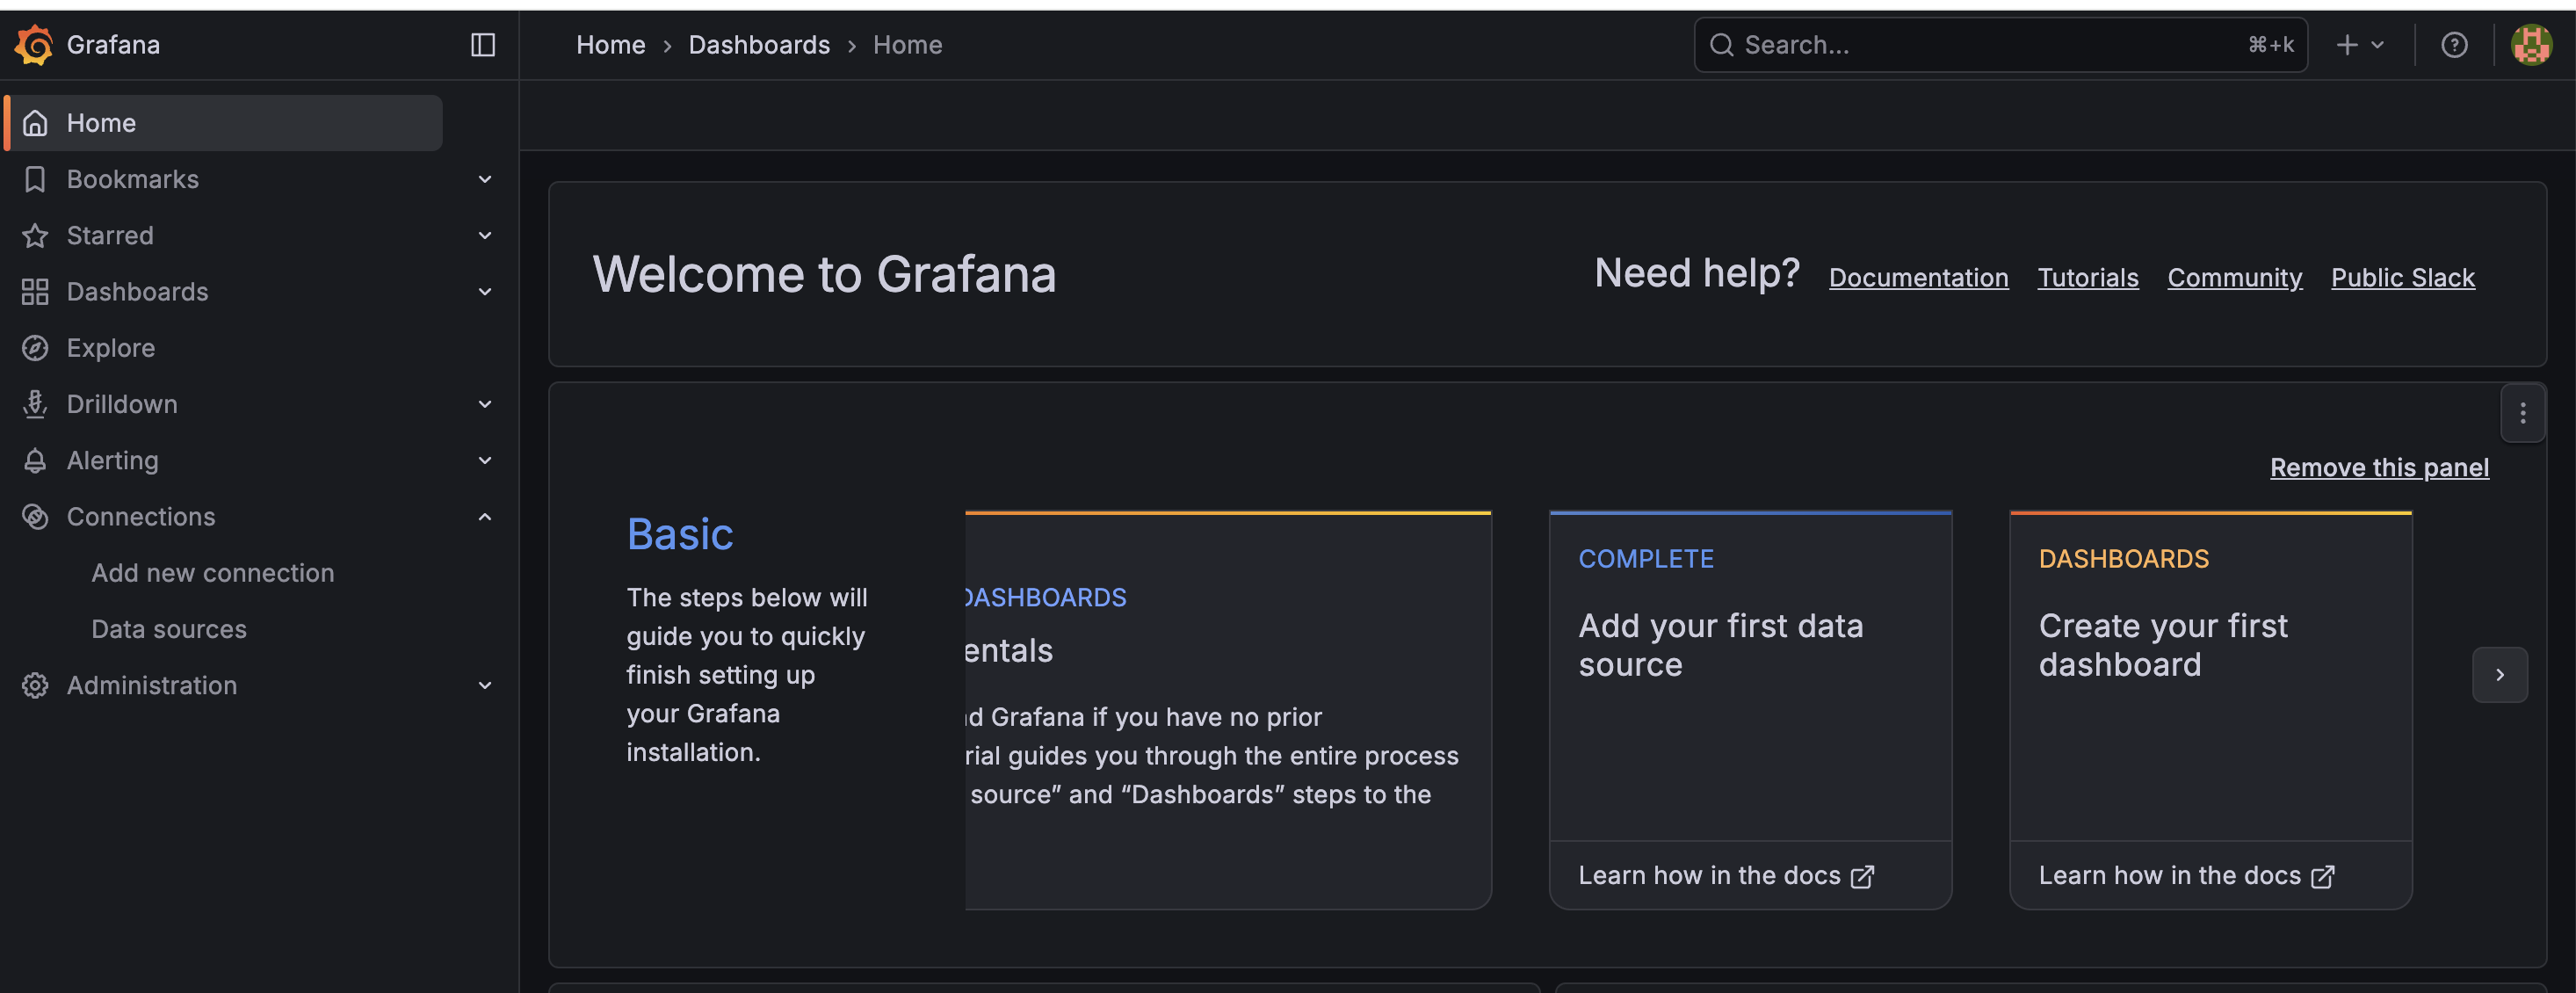Click the Grafana logo icon

tap(34, 45)
